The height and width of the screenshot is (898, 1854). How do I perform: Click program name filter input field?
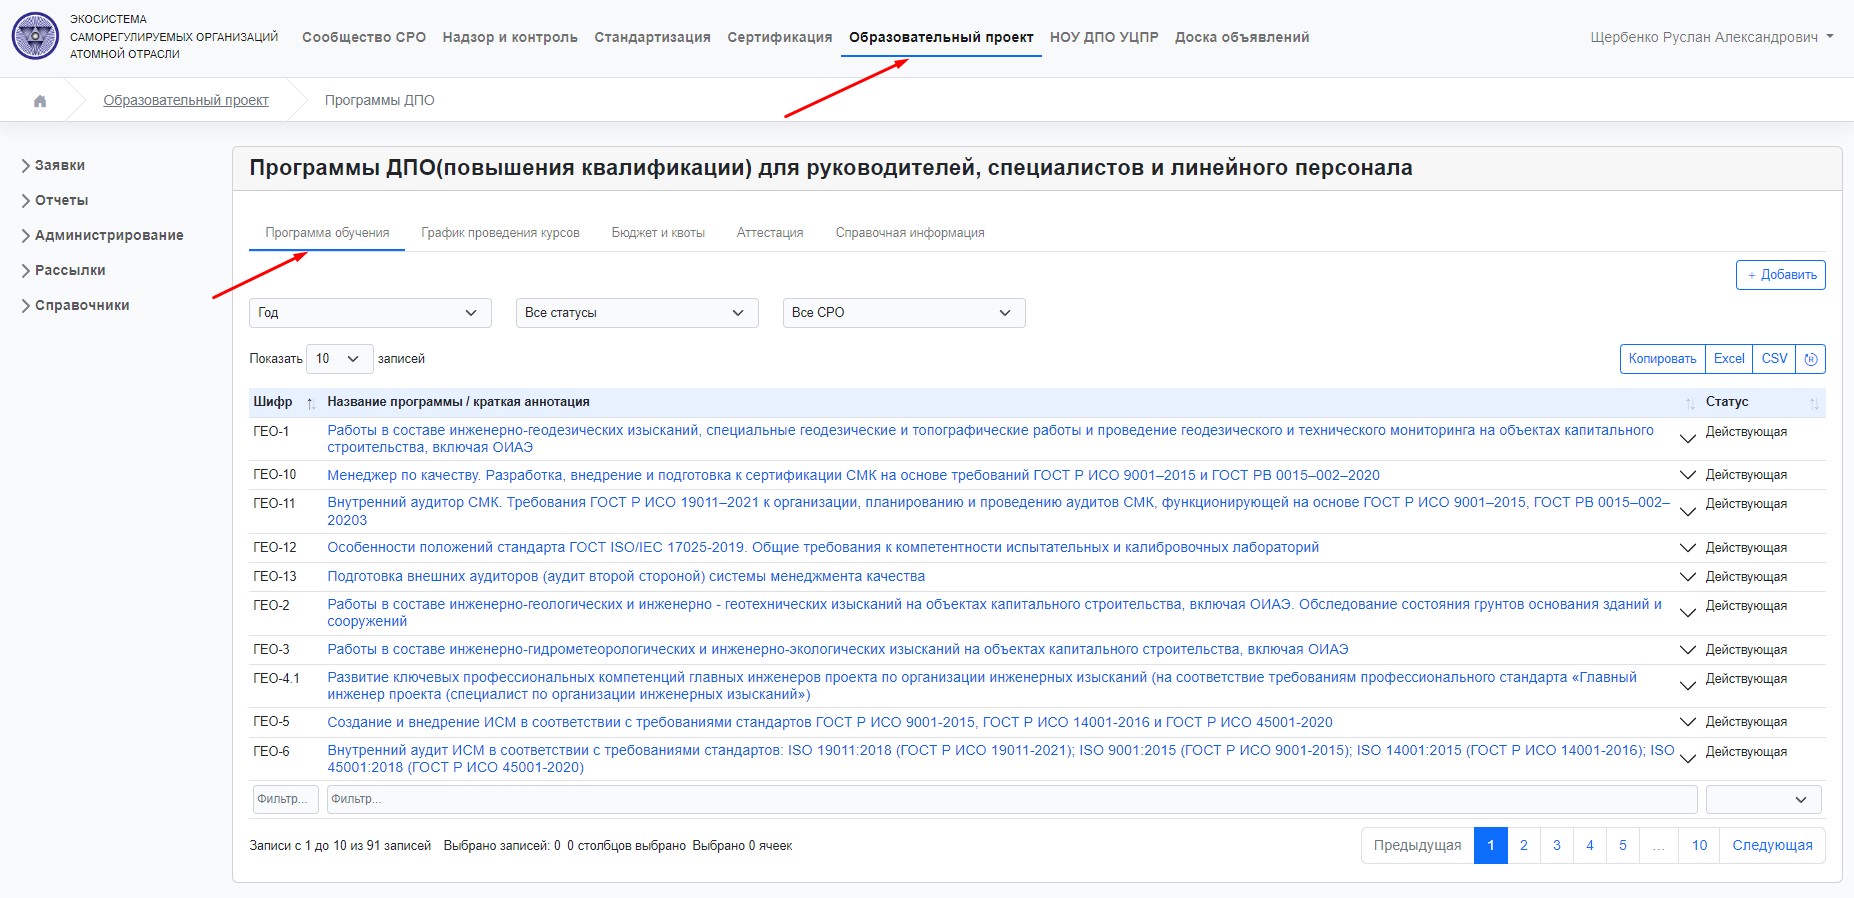[1012, 799]
